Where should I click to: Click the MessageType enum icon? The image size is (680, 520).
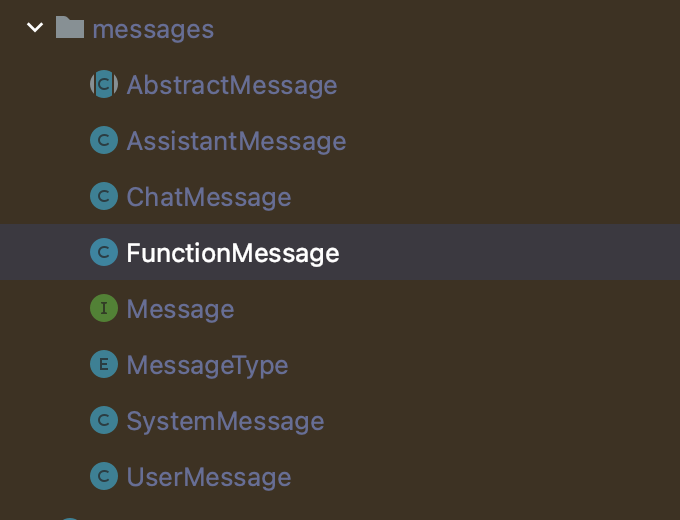click(x=104, y=365)
